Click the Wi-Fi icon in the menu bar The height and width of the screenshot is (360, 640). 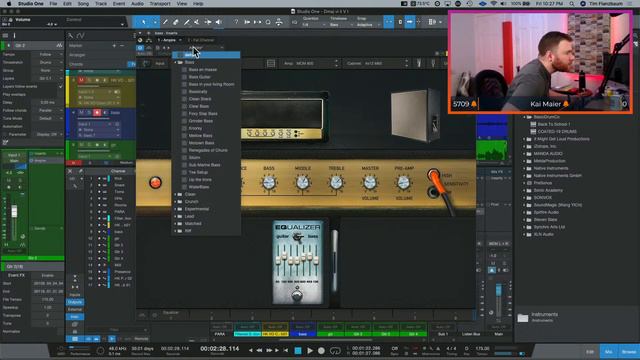tap(494, 3)
